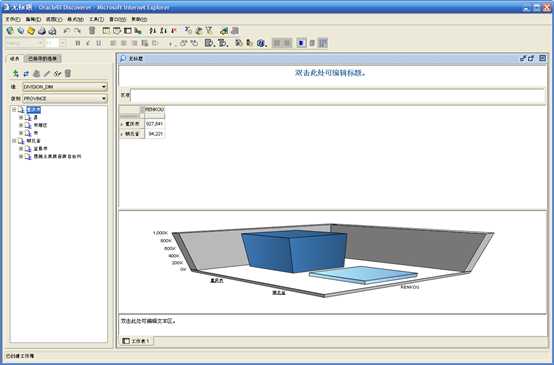Click the blue swap arrows icon in left panel
Screen dimensions: 554x365
click(x=26, y=73)
